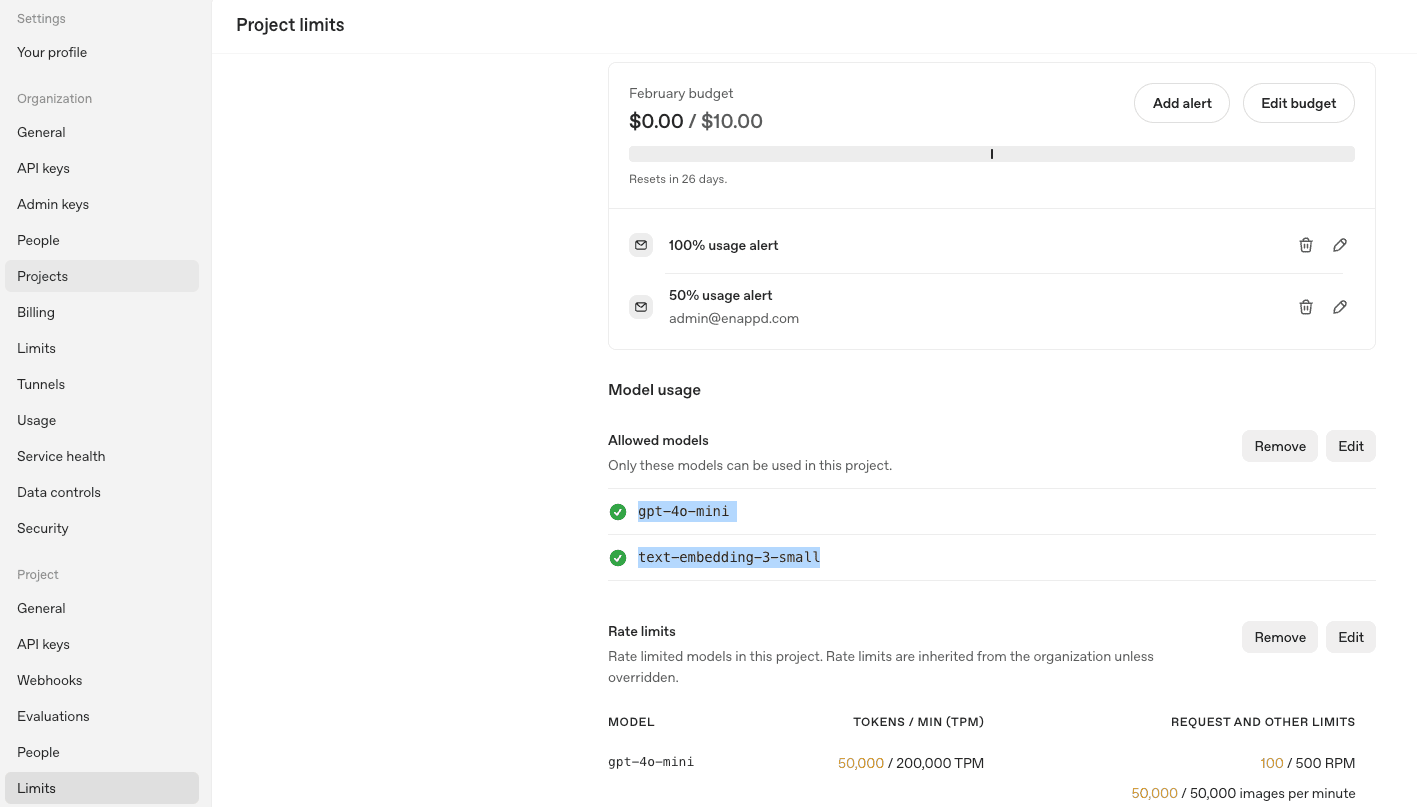
Task: Open edit pencil for 100% usage alert
Action: click(1340, 244)
